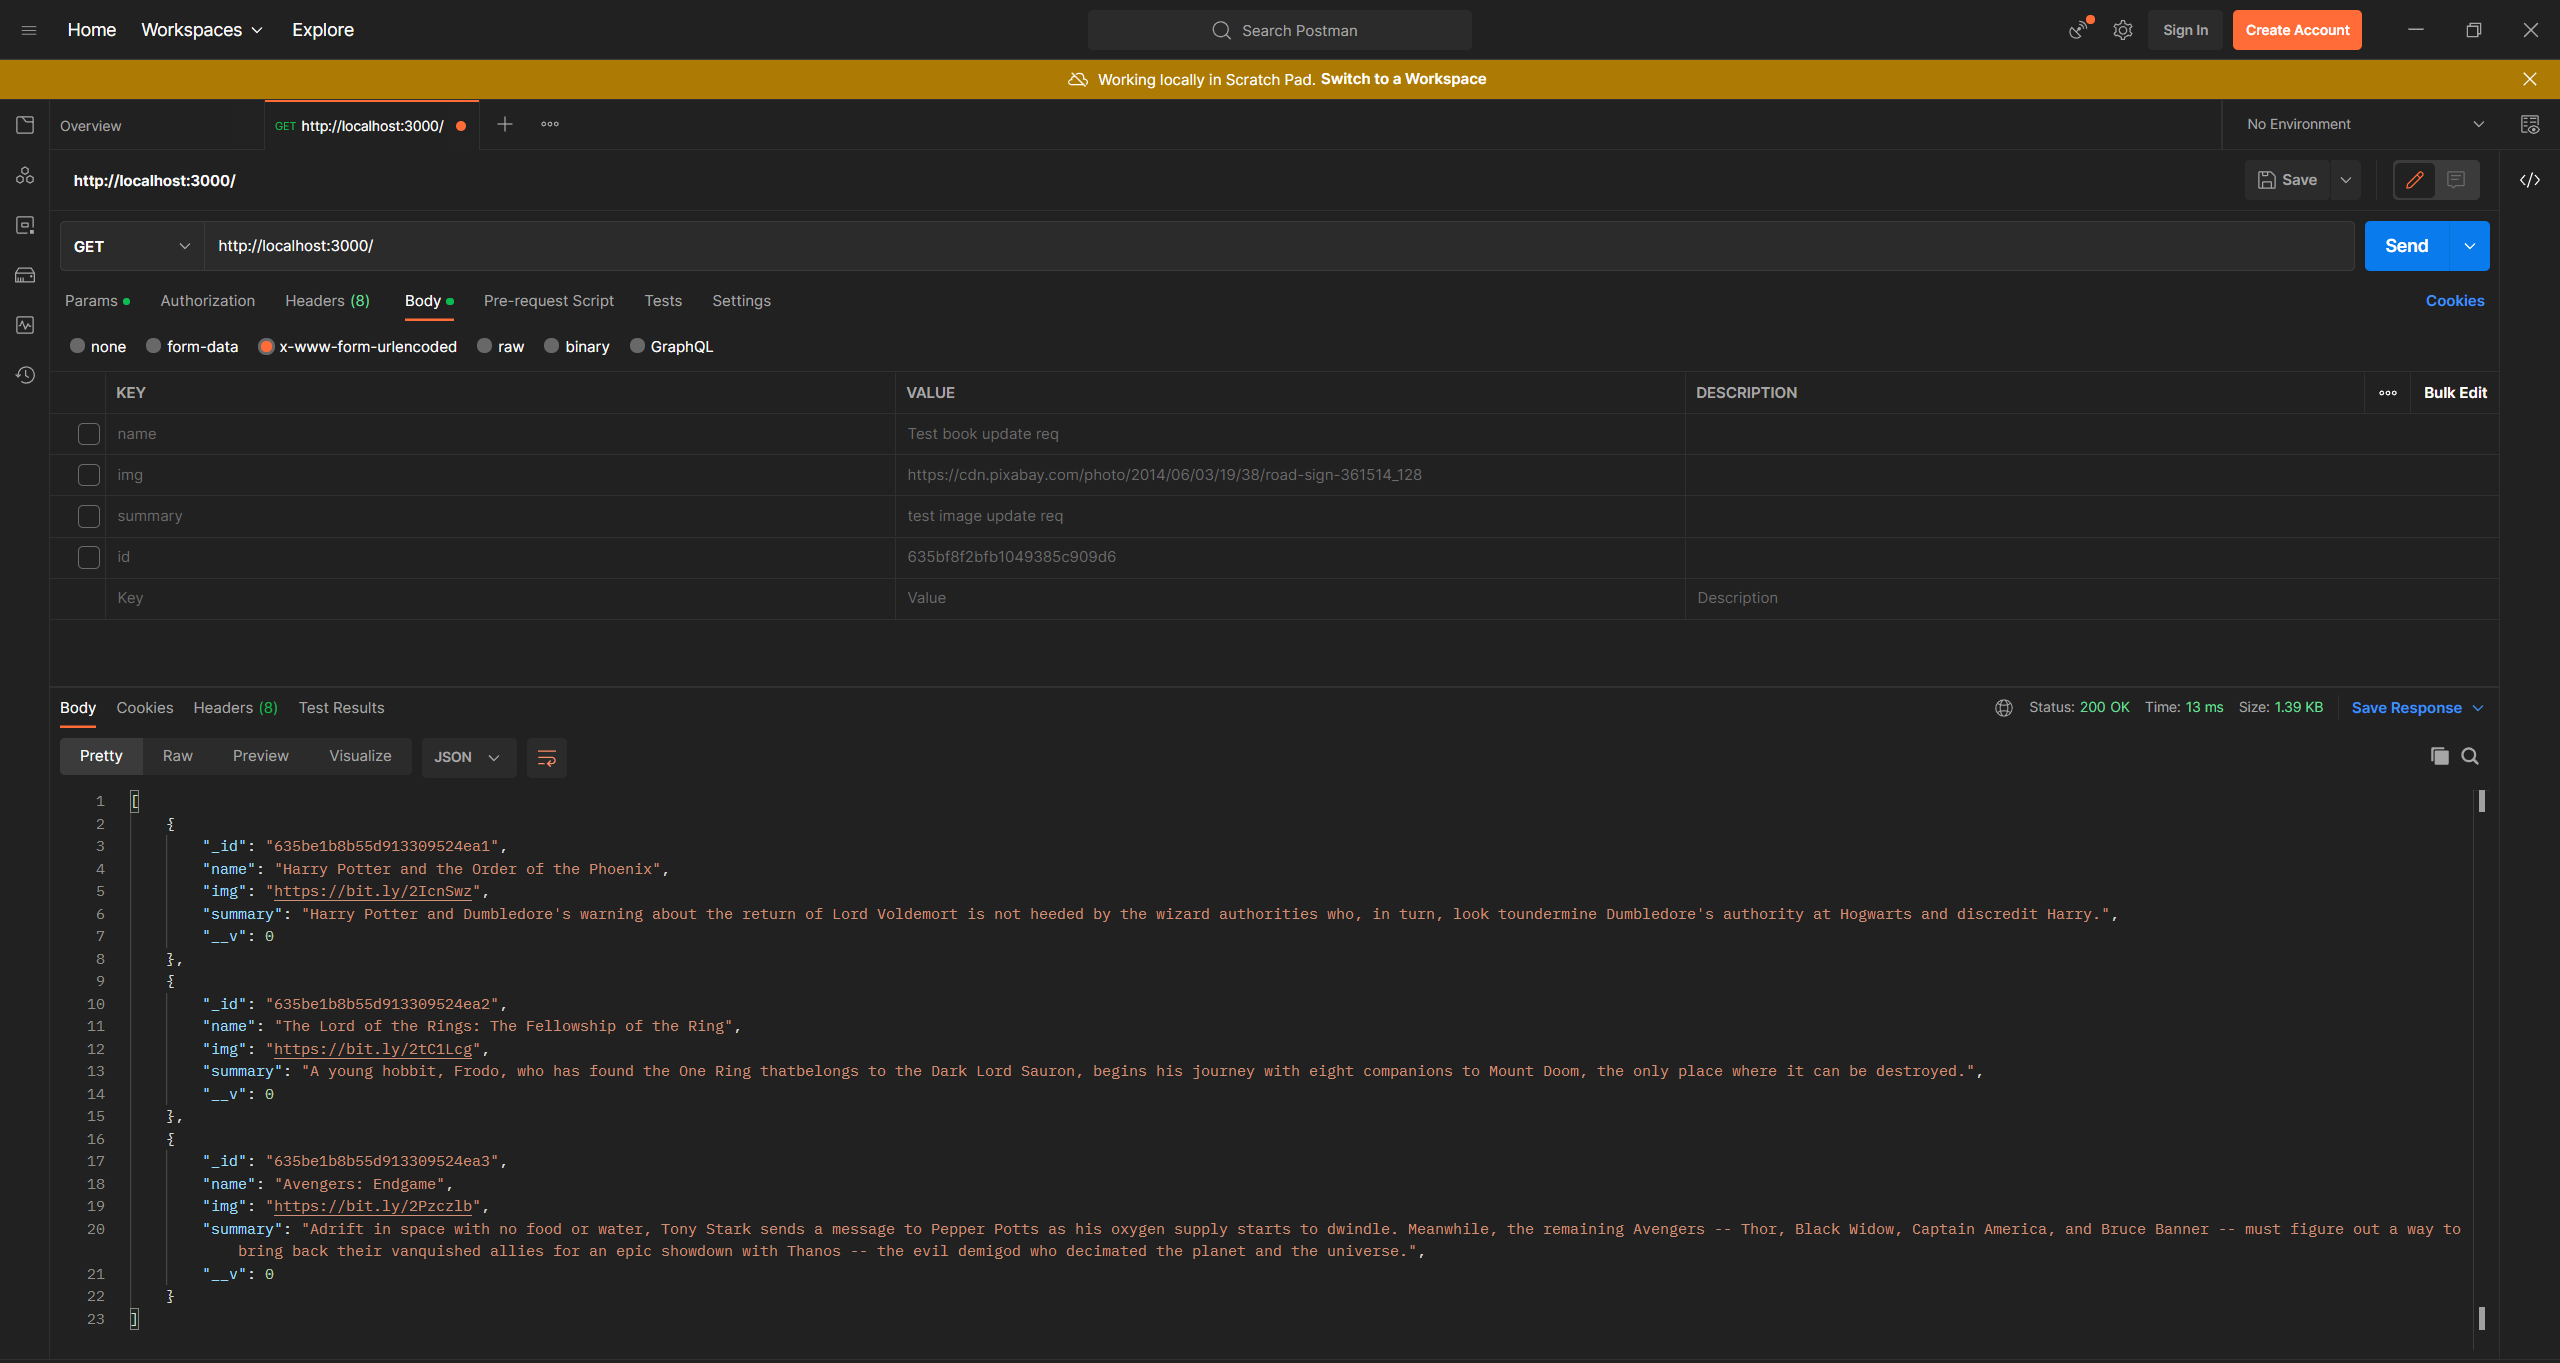The image size is (2560, 1363).
Task: Select the raw body type radio
Action: (485, 346)
